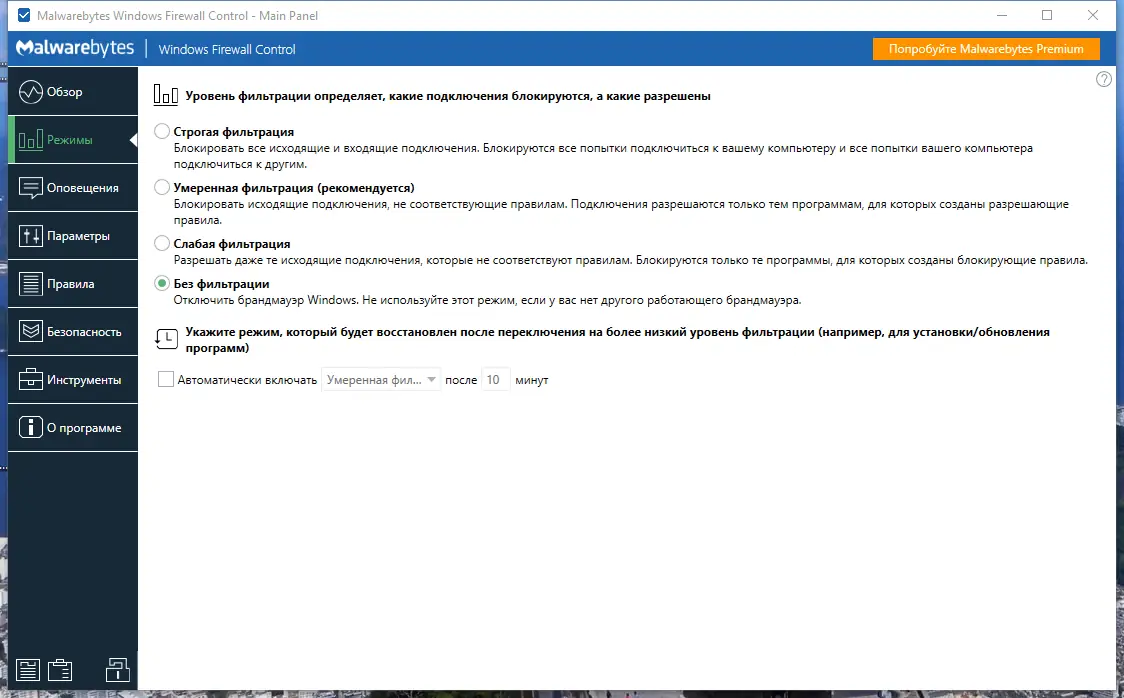Click the help question mark icon
Viewport: 1124px width, 698px height.
point(1104,79)
